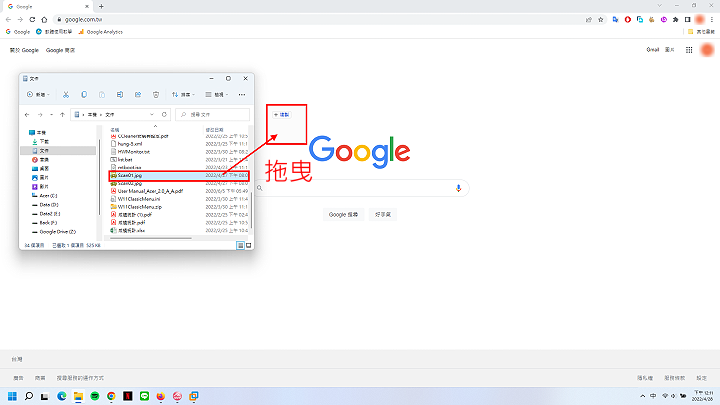This screenshot has width=720, height=405.
Task: Click File Explorer horizontal scrollbar
Action: [151, 238]
